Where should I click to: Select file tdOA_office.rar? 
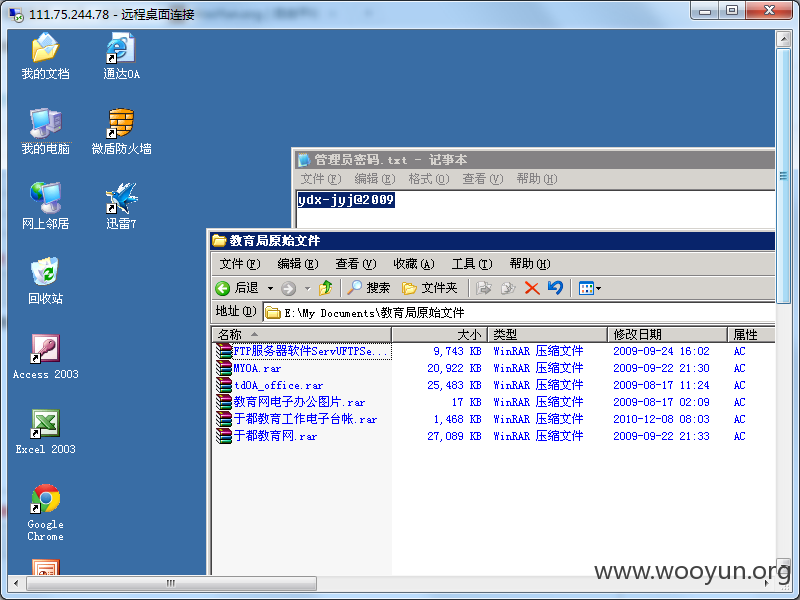[x=270, y=385]
